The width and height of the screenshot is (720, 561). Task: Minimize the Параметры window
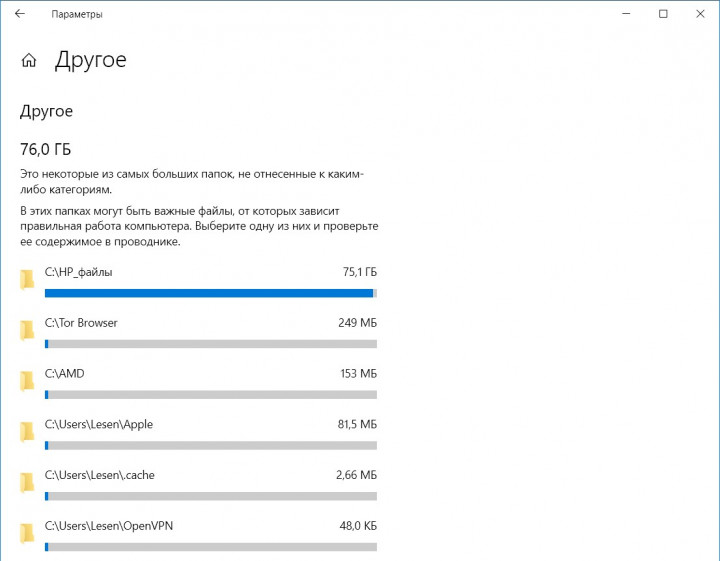(626, 14)
